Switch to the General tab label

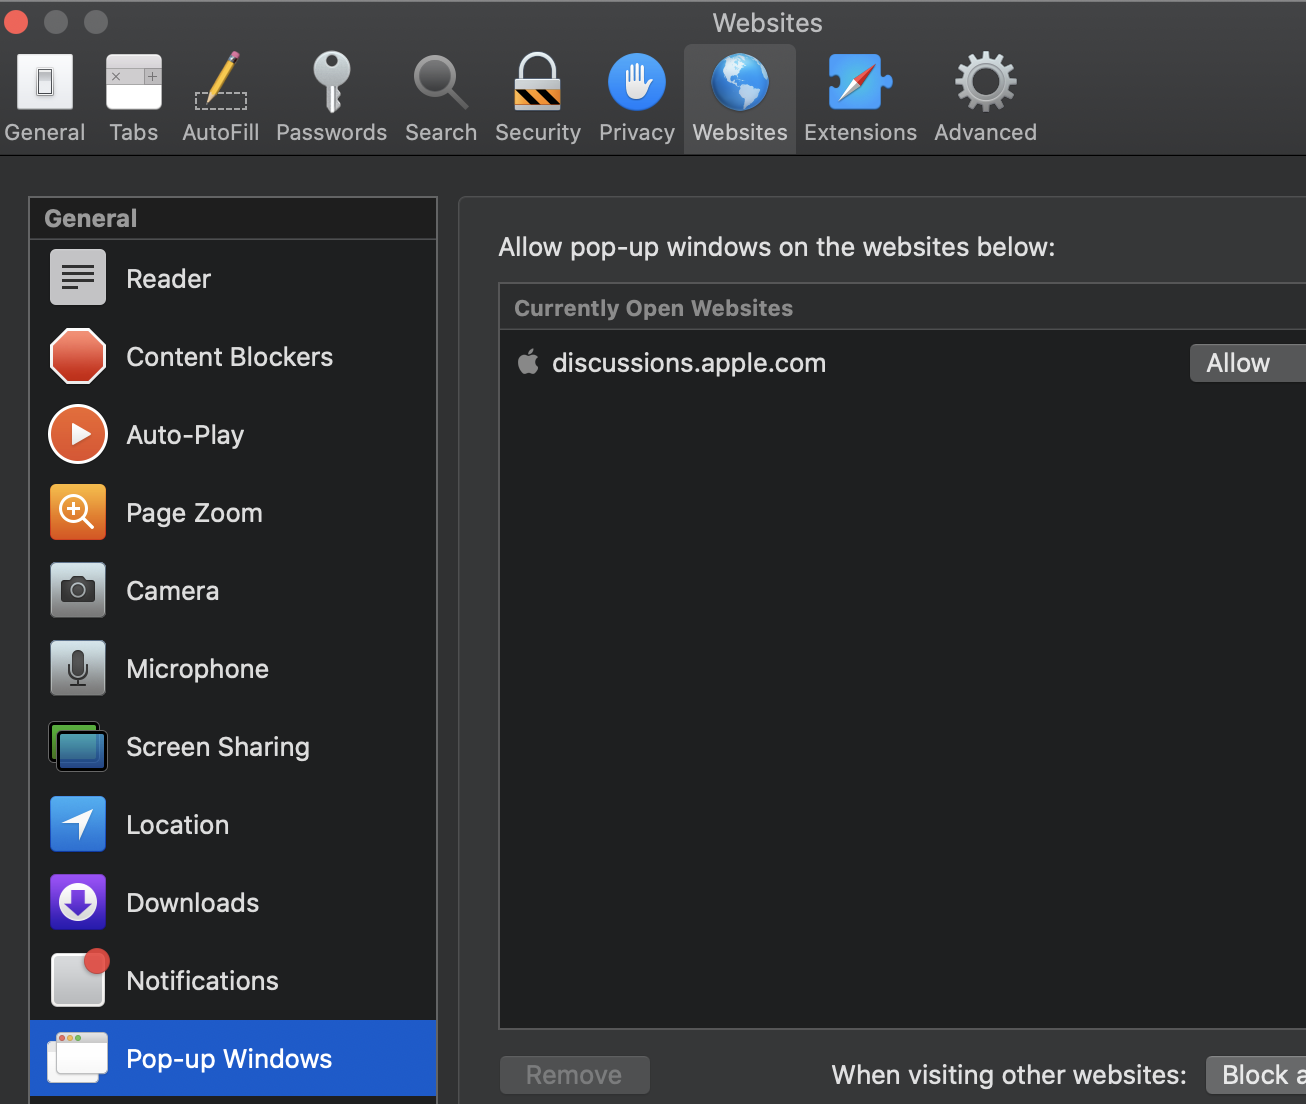point(45,132)
